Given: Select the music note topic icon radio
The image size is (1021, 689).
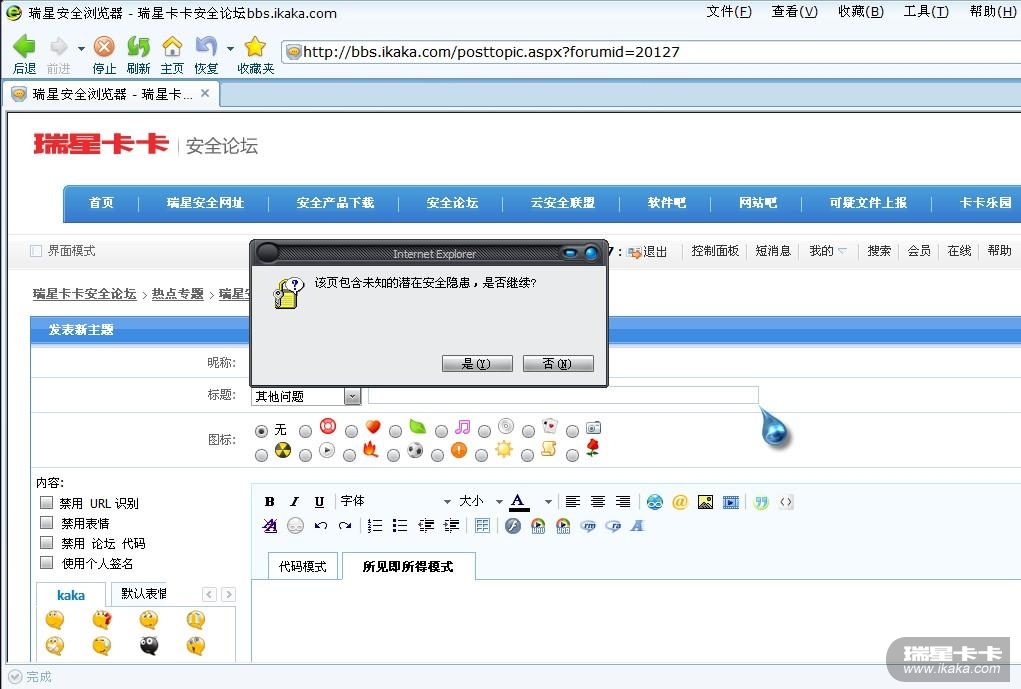Looking at the screenshot, I should [x=441, y=431].
